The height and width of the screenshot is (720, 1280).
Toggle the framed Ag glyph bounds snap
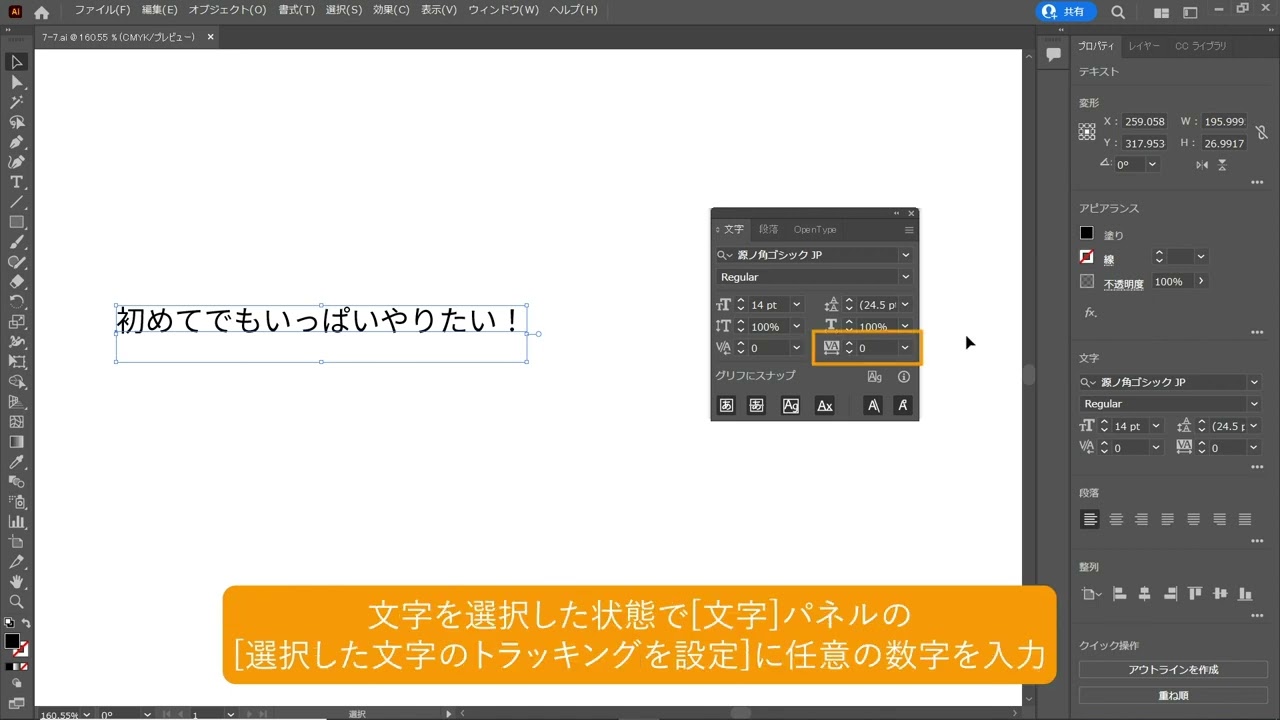(x=791, y=405)
